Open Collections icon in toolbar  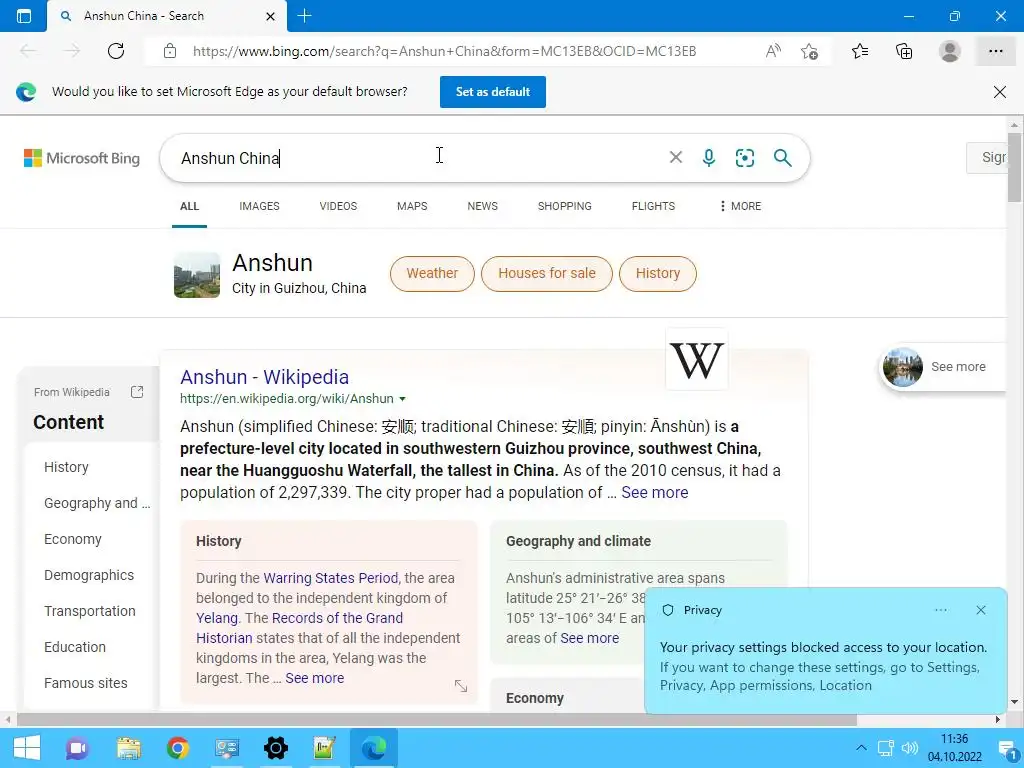point(904,51)
